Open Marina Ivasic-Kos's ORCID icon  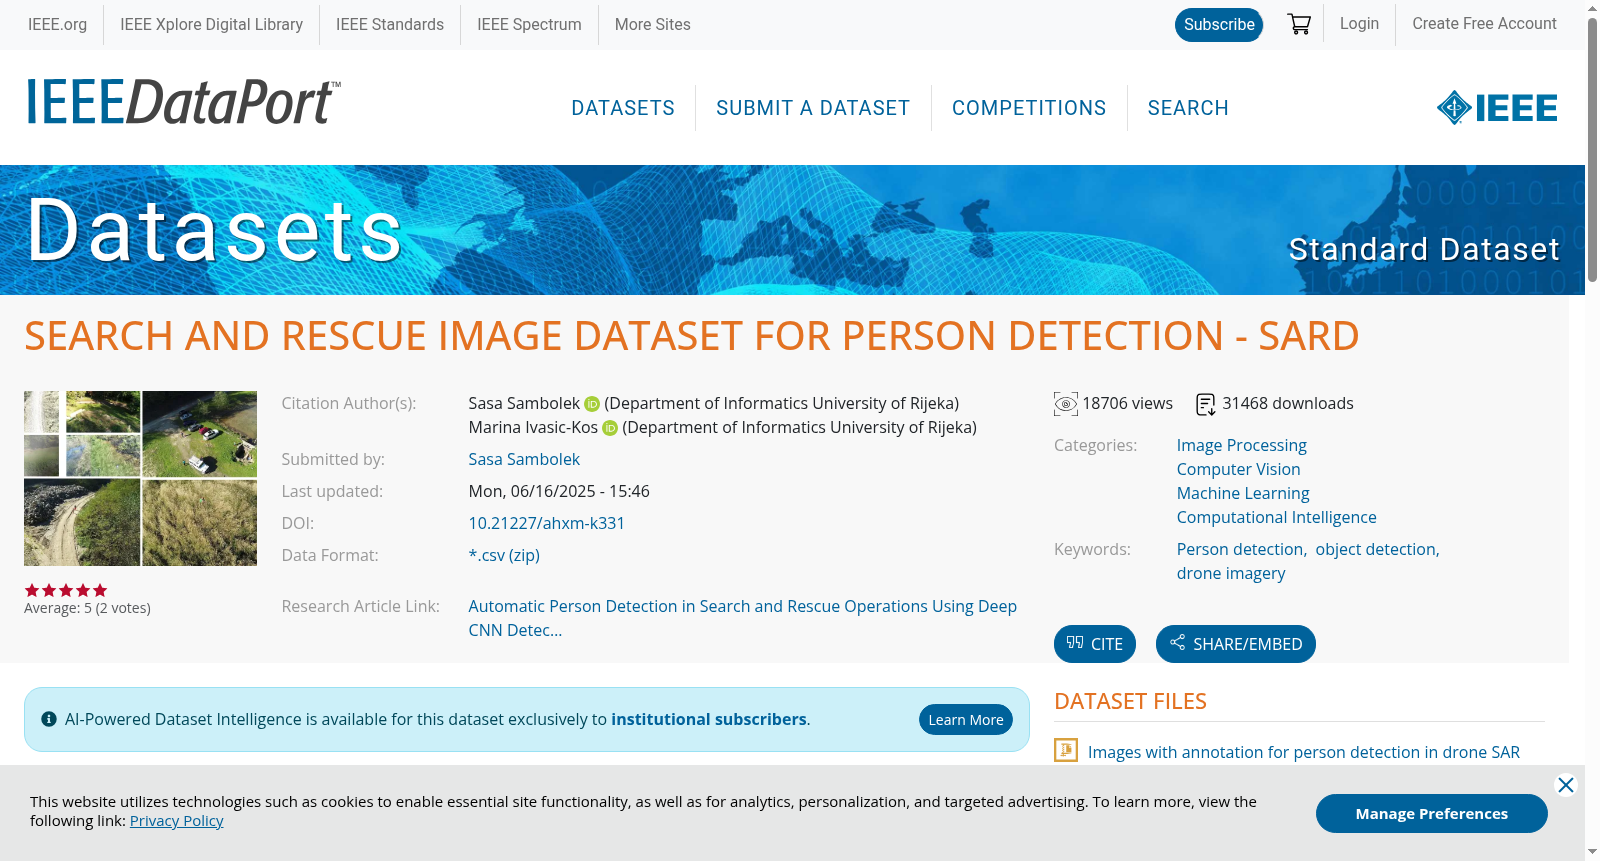610,428
